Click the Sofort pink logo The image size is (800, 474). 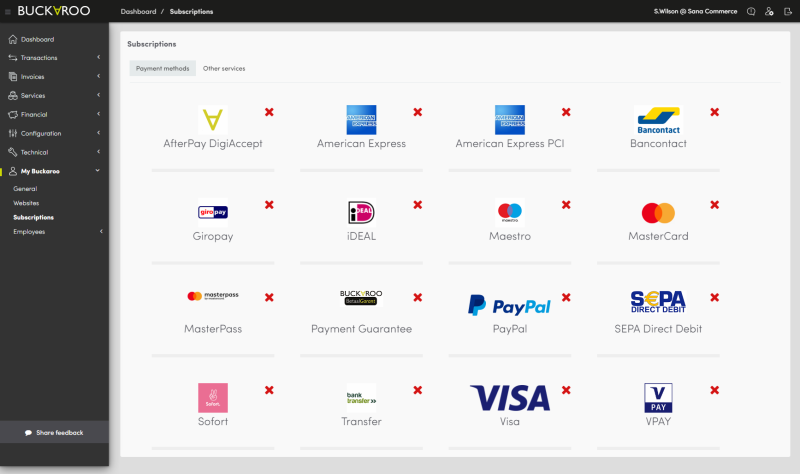point(212,398)
